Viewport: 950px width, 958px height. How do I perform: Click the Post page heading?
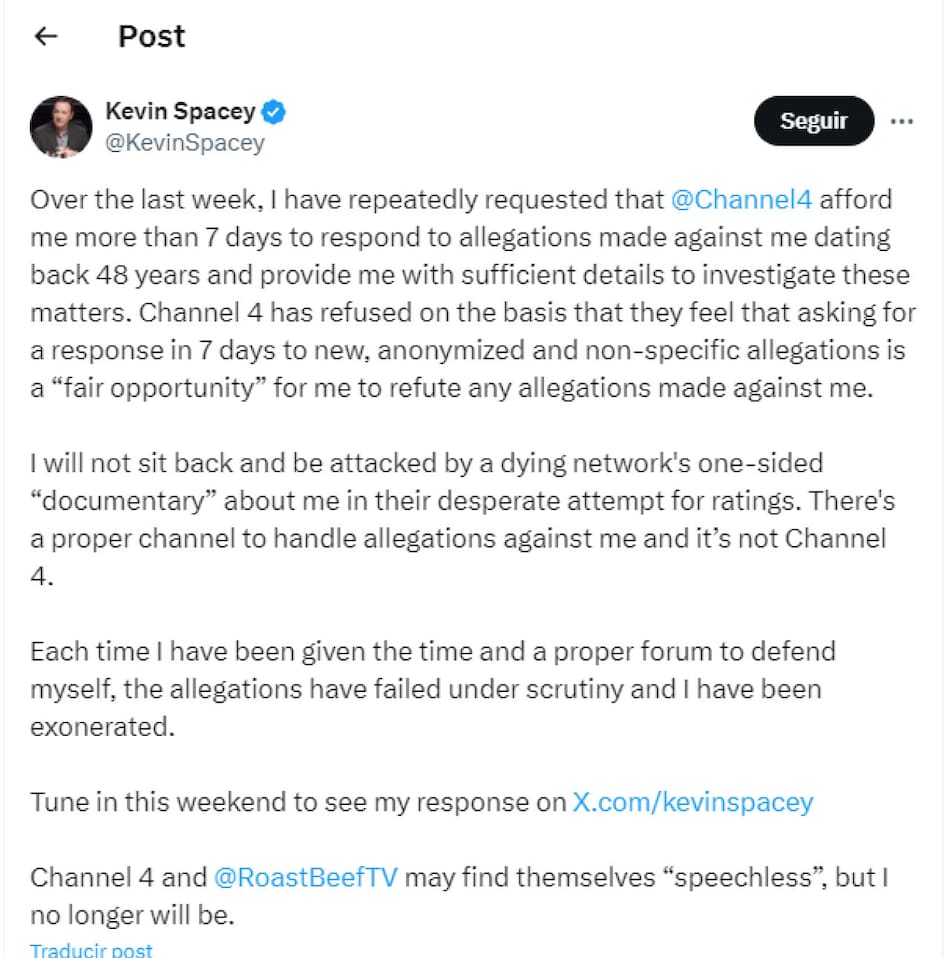[152, 37]
